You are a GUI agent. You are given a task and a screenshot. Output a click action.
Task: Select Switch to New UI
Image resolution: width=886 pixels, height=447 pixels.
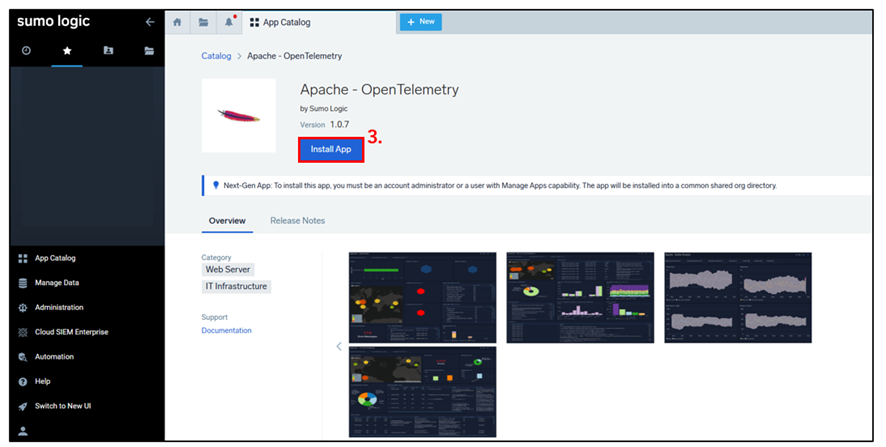[x=63, y=406]
